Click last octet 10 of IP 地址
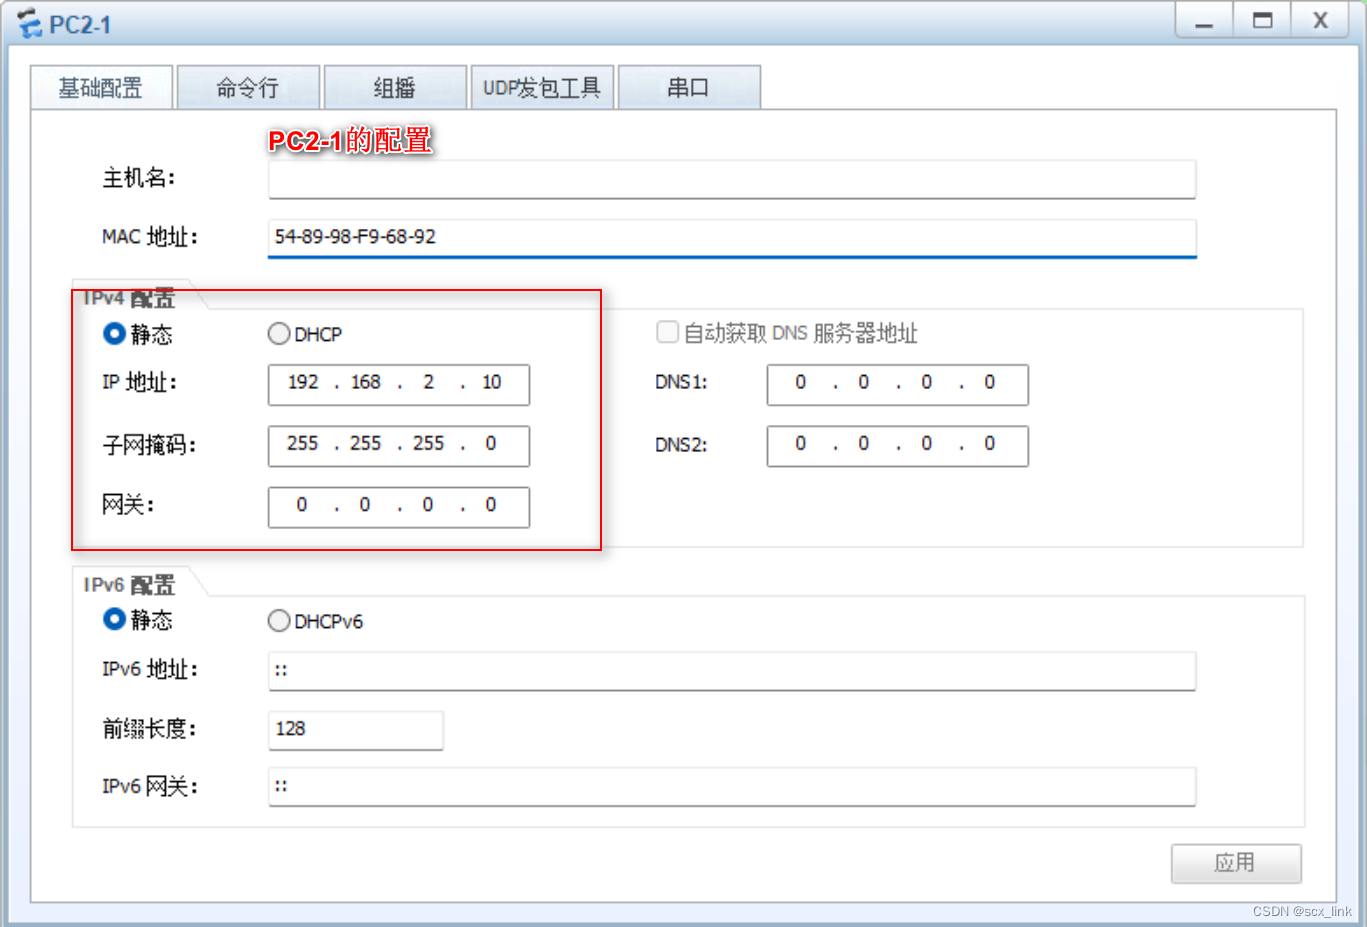The width and height of the screenshot is (1367, 927). click(x=492, y=383)
